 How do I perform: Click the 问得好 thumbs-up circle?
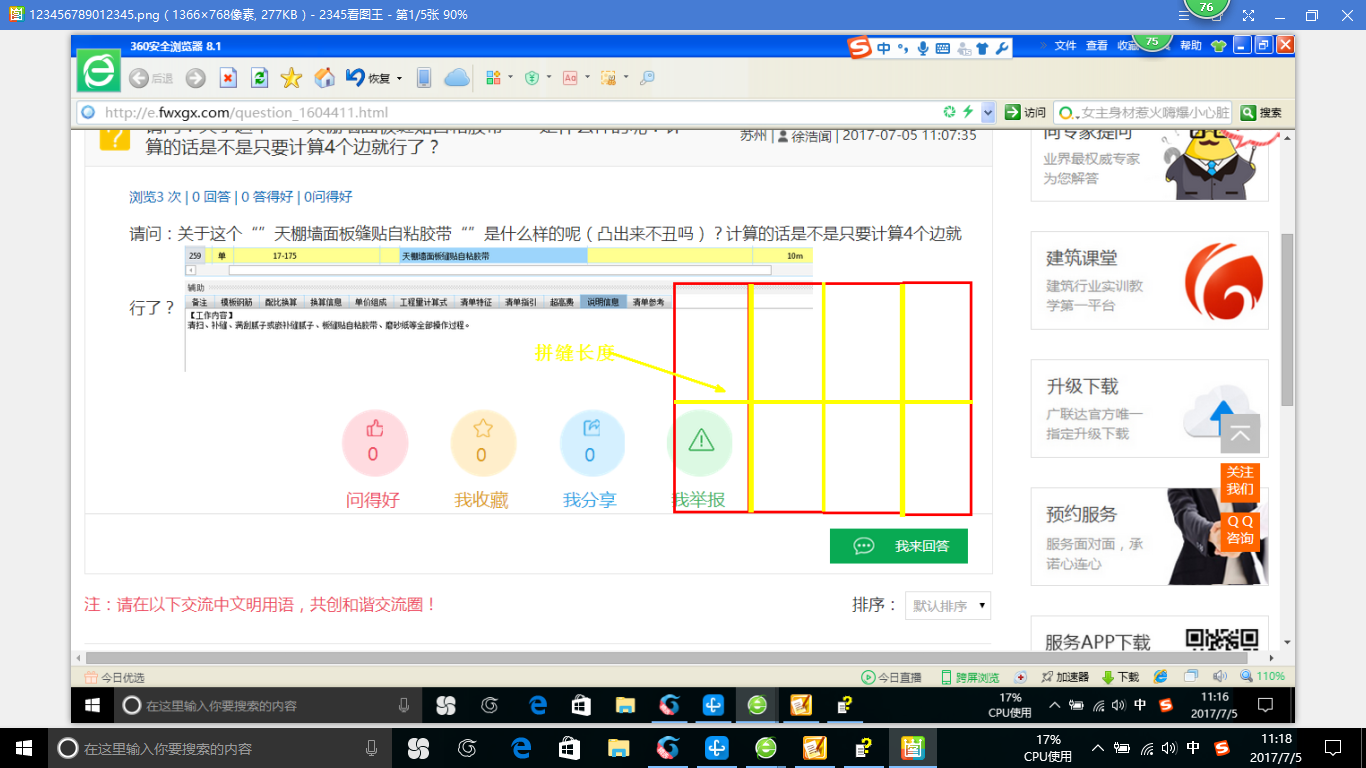373,443
